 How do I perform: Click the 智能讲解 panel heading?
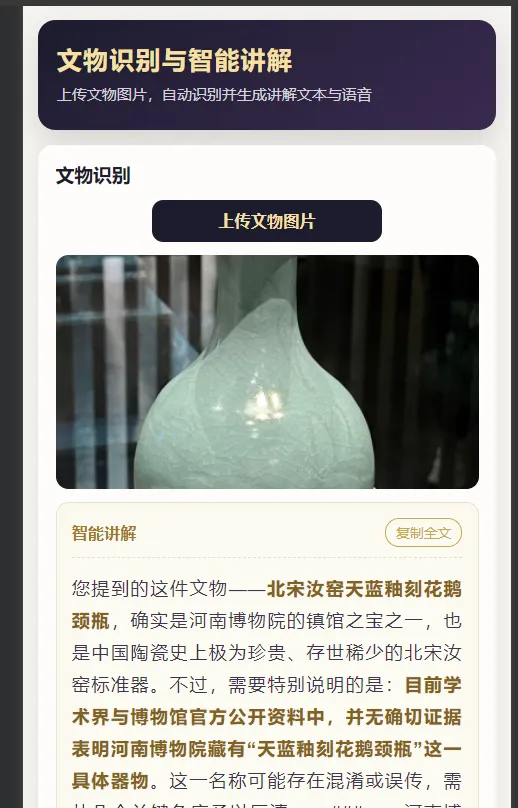pyautogui.click(x=104, y=533)
